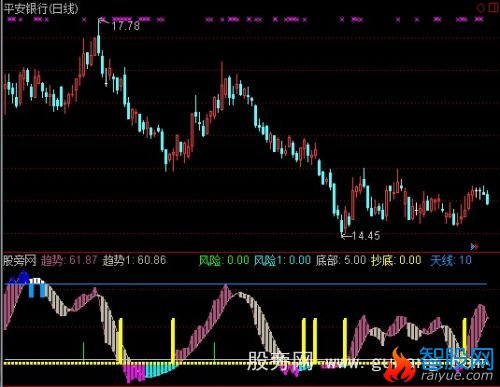Select the 天线: 10 indicator value

[x=451, y=260]
